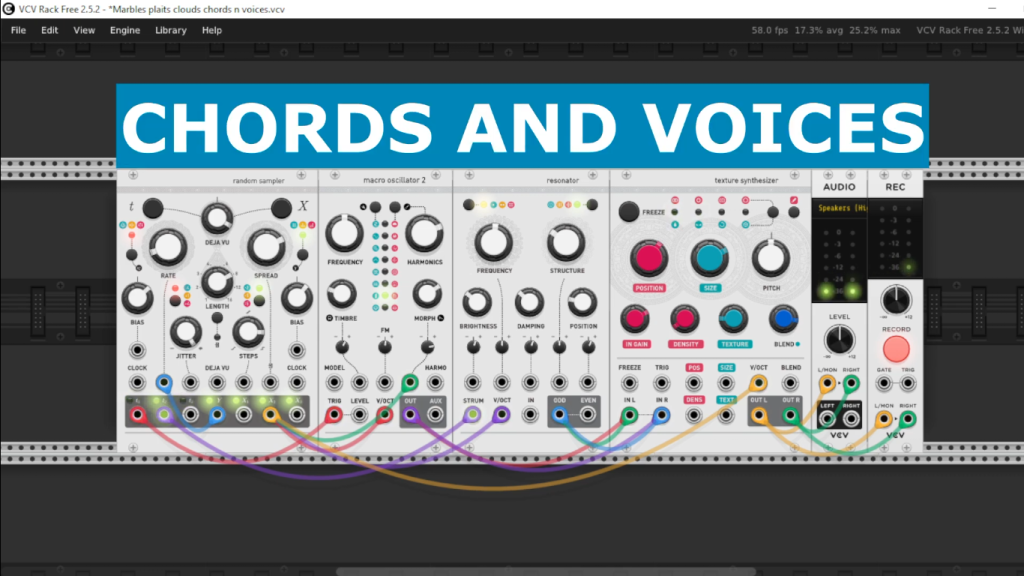
Task: Click the GATE input jack on REC module
Action: point(884,384)
